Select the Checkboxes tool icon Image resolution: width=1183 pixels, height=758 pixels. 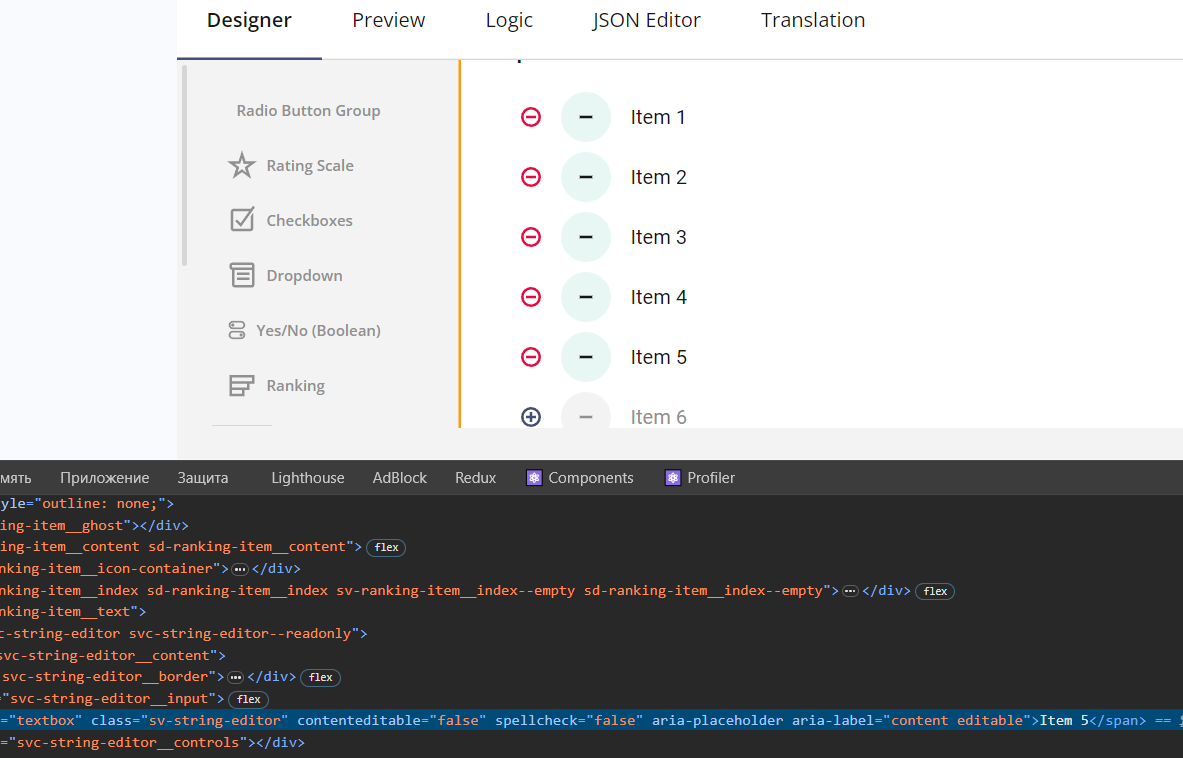tap(242, 220)
